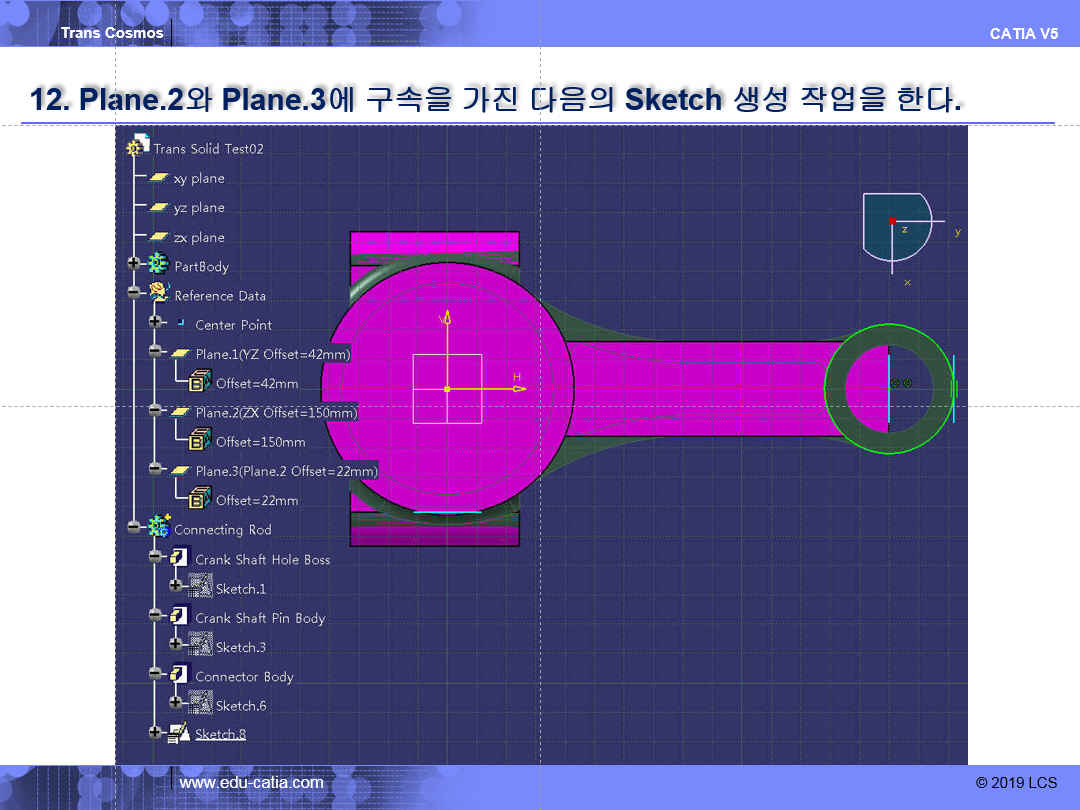1080x810 pixels.
Task: Click the Sketch.6 sketch icon
Action: (x=200, y=703)
